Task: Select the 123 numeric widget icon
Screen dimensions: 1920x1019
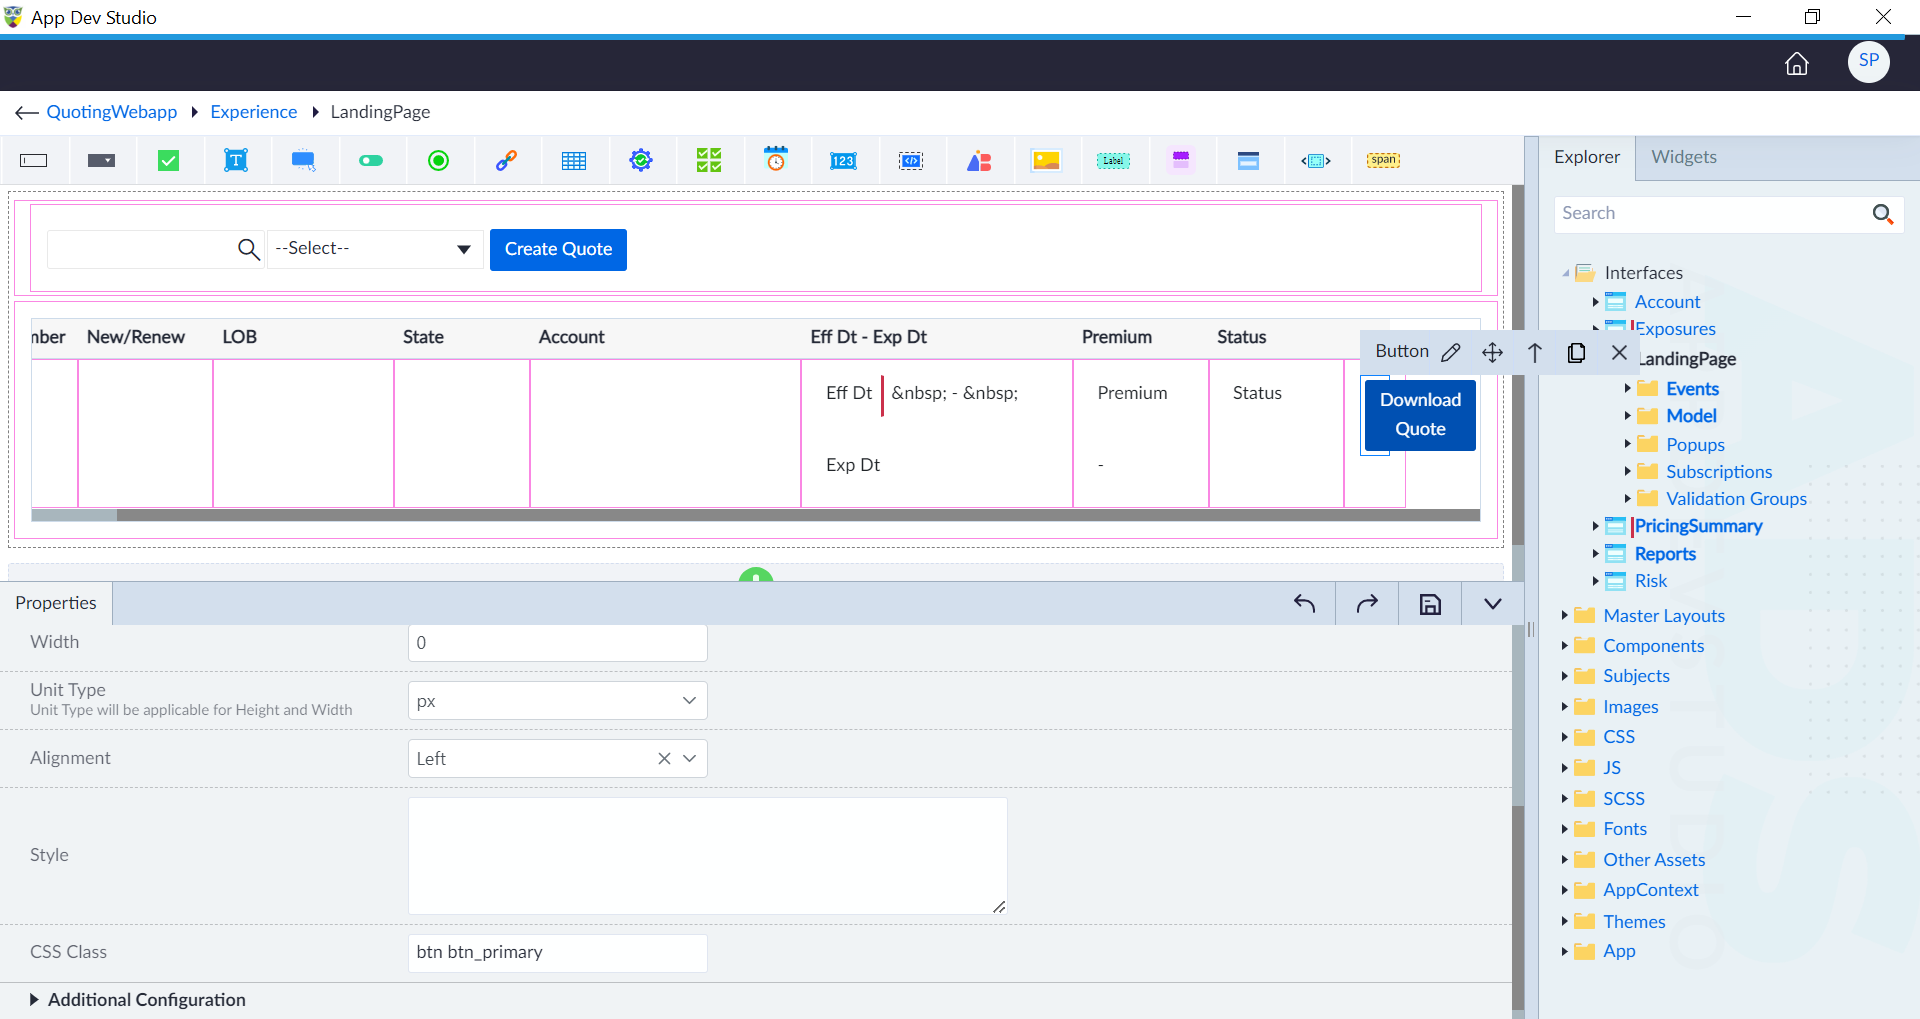Action: click(x=843, y=161)
